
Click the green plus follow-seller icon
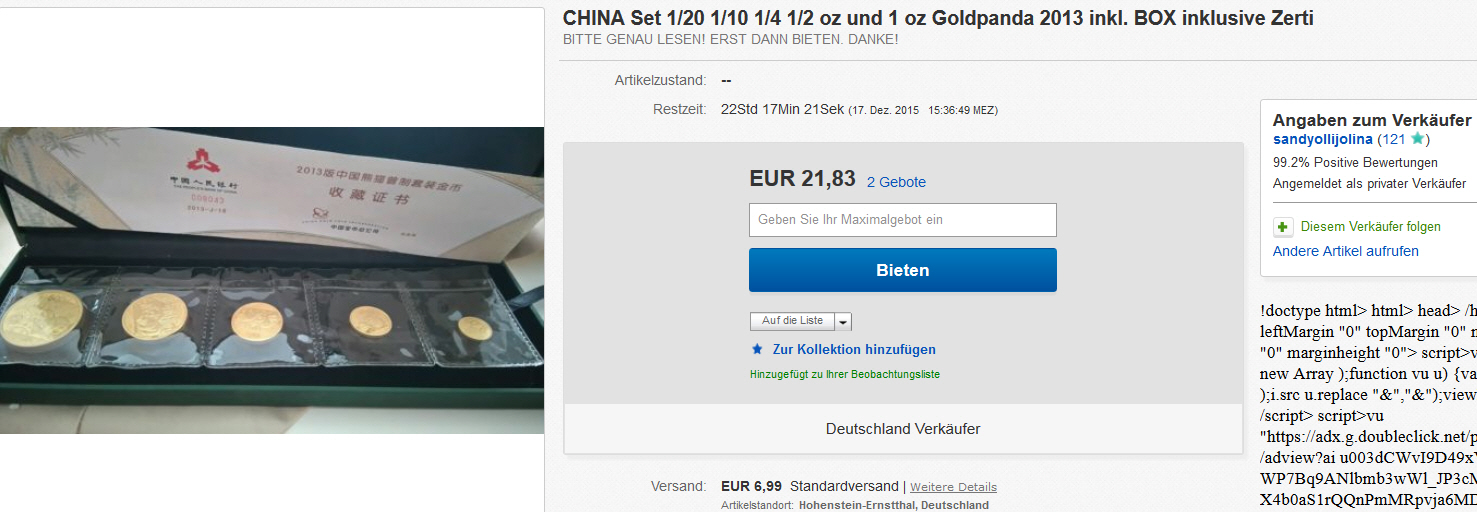coord(1282,227)
